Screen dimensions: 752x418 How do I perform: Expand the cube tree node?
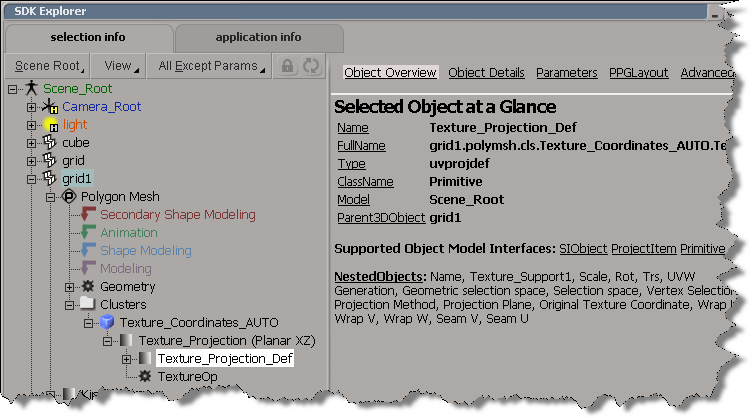[32, 143]
